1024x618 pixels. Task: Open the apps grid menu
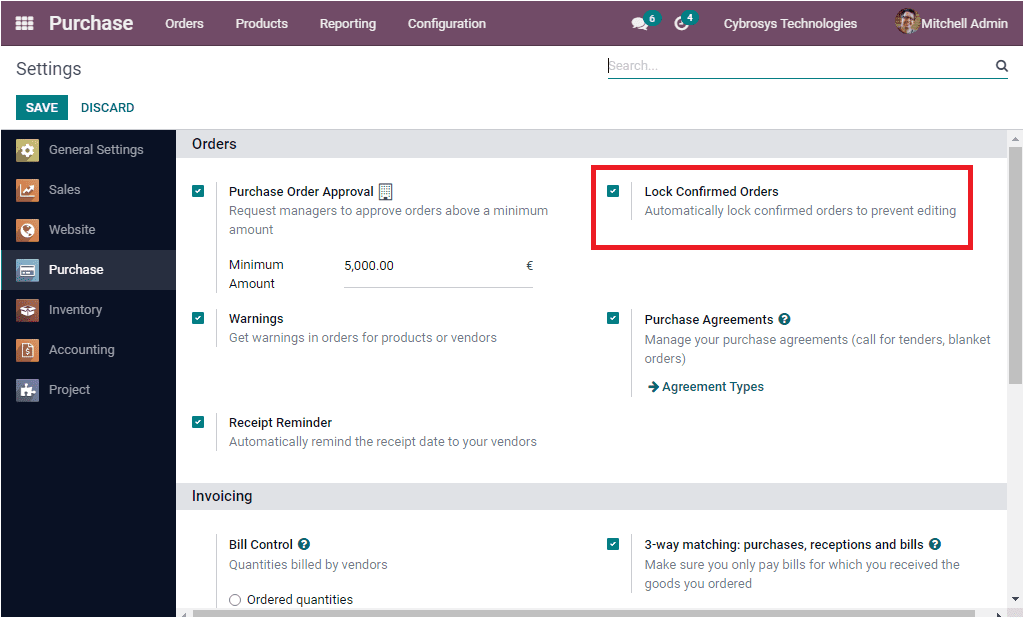[x=24, y=23]
